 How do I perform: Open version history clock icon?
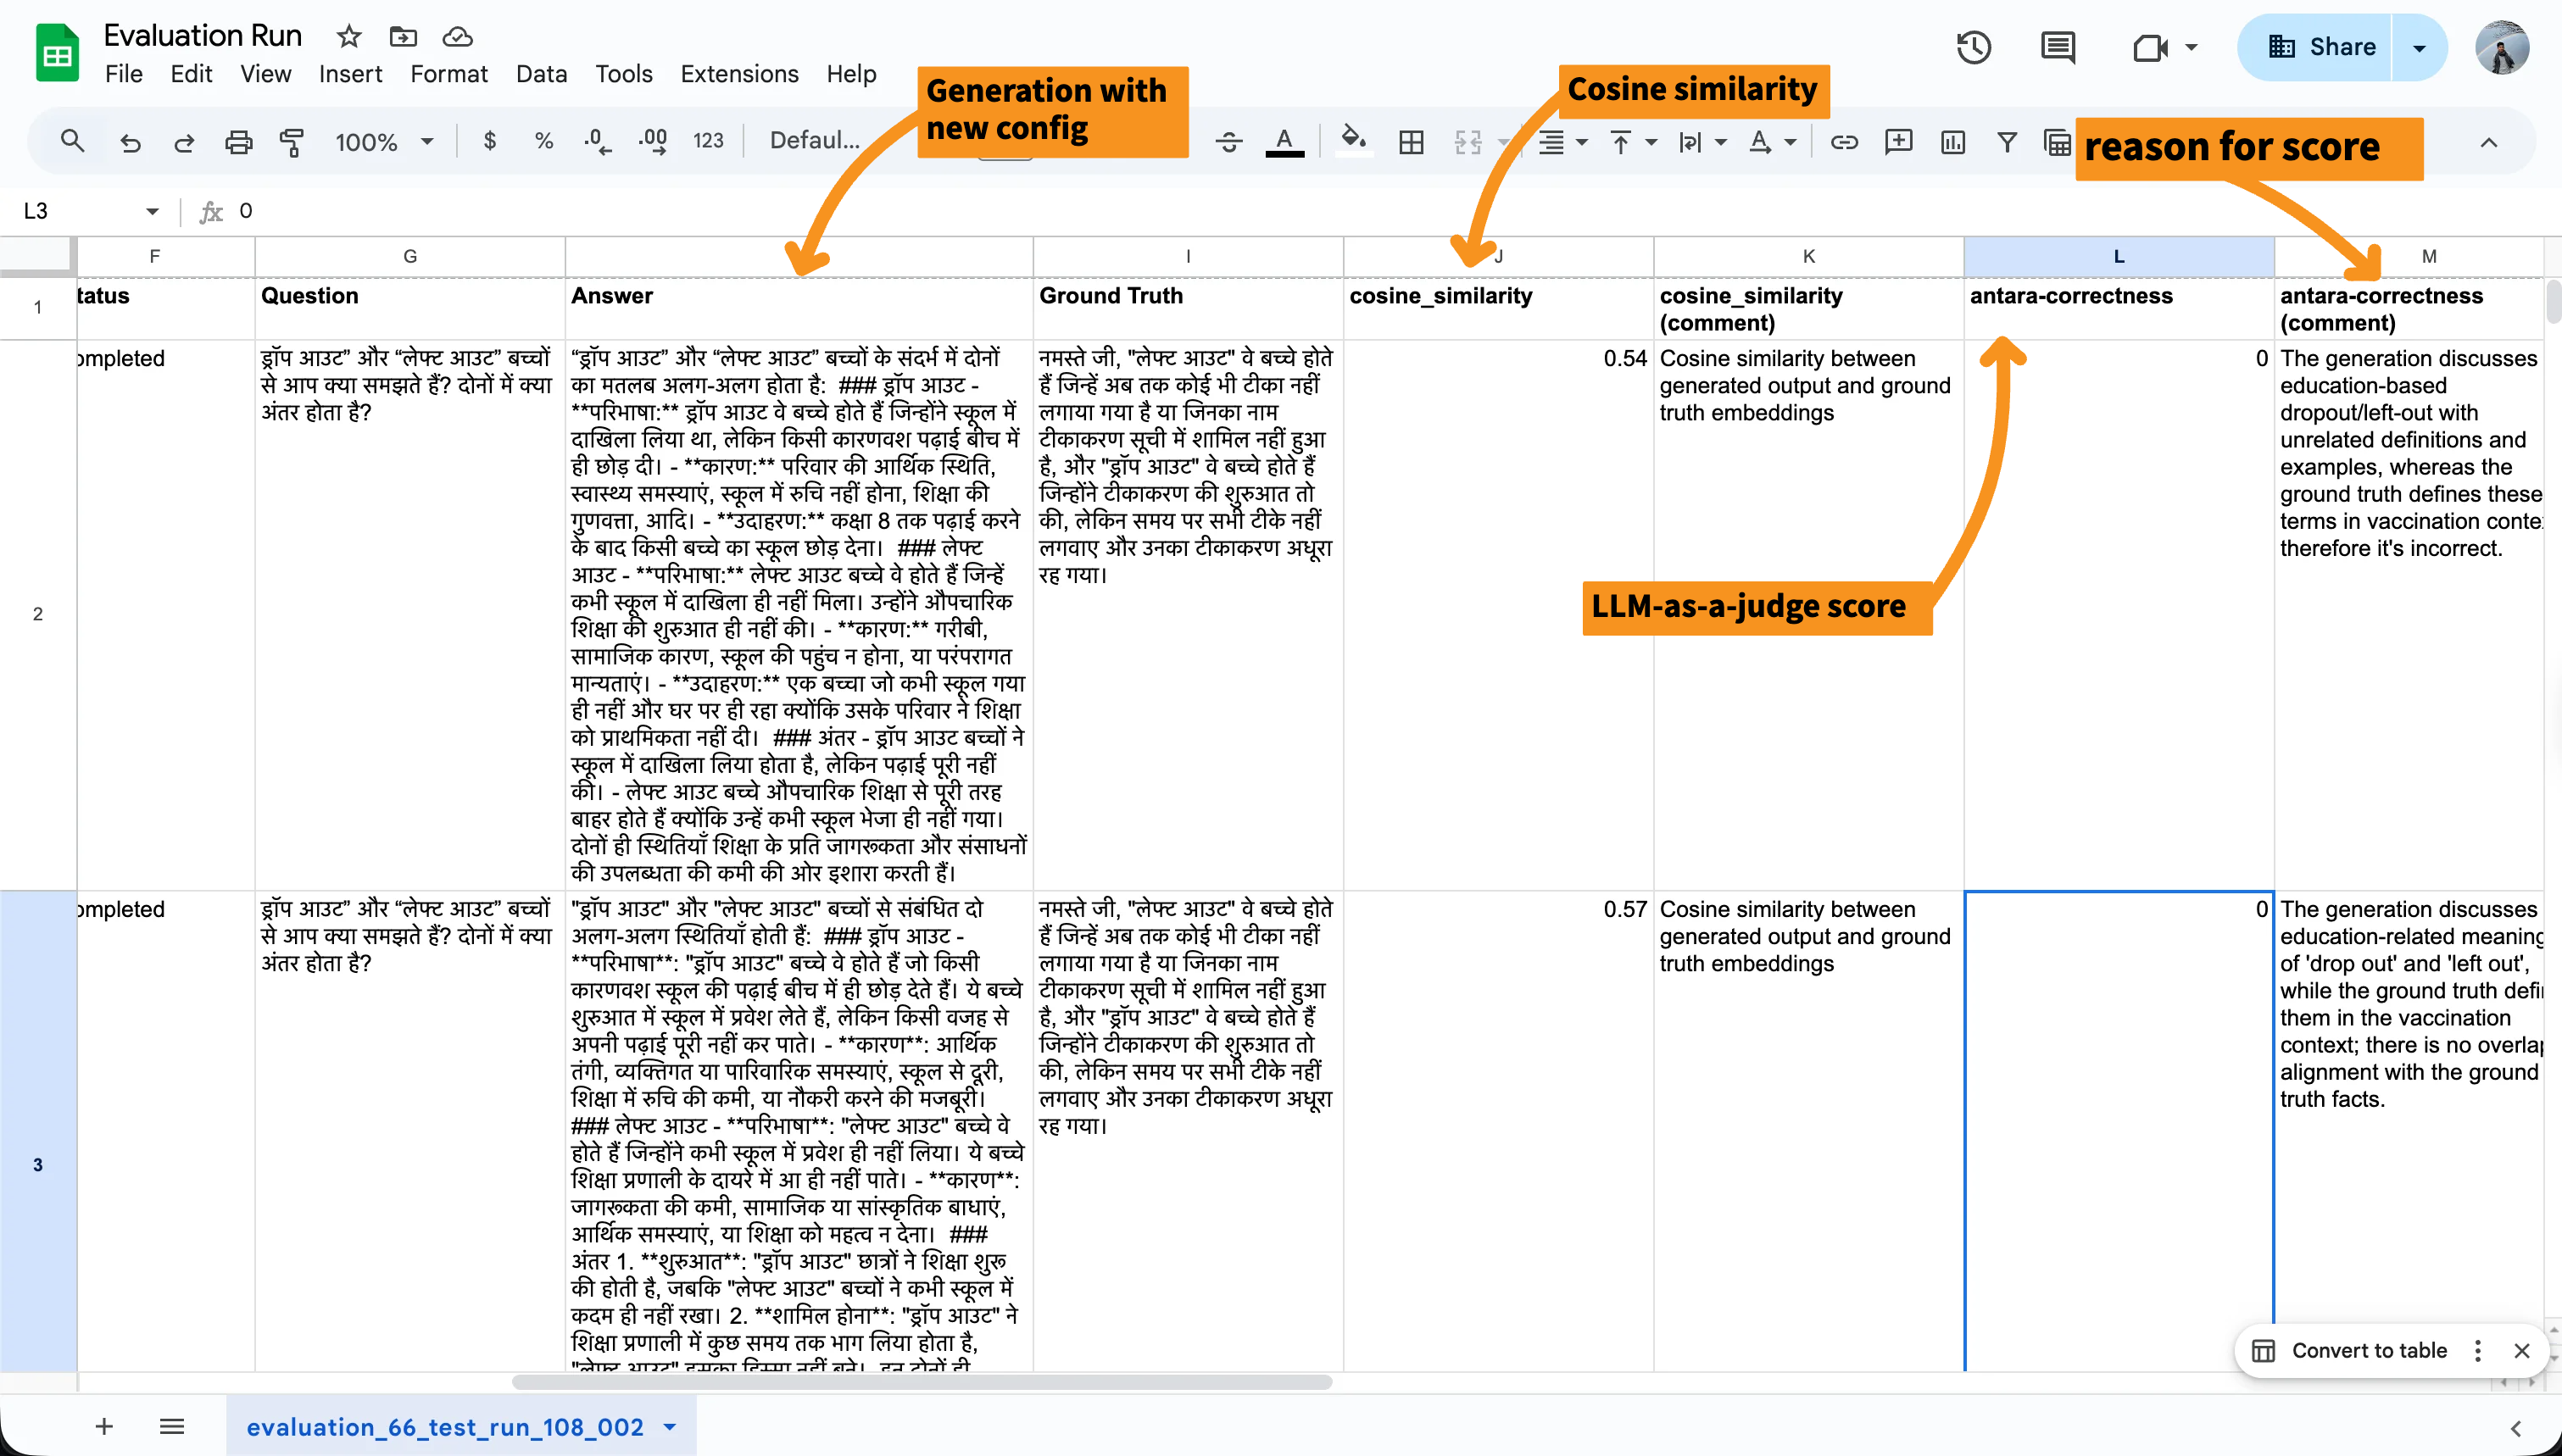(x=1973, y=47)
